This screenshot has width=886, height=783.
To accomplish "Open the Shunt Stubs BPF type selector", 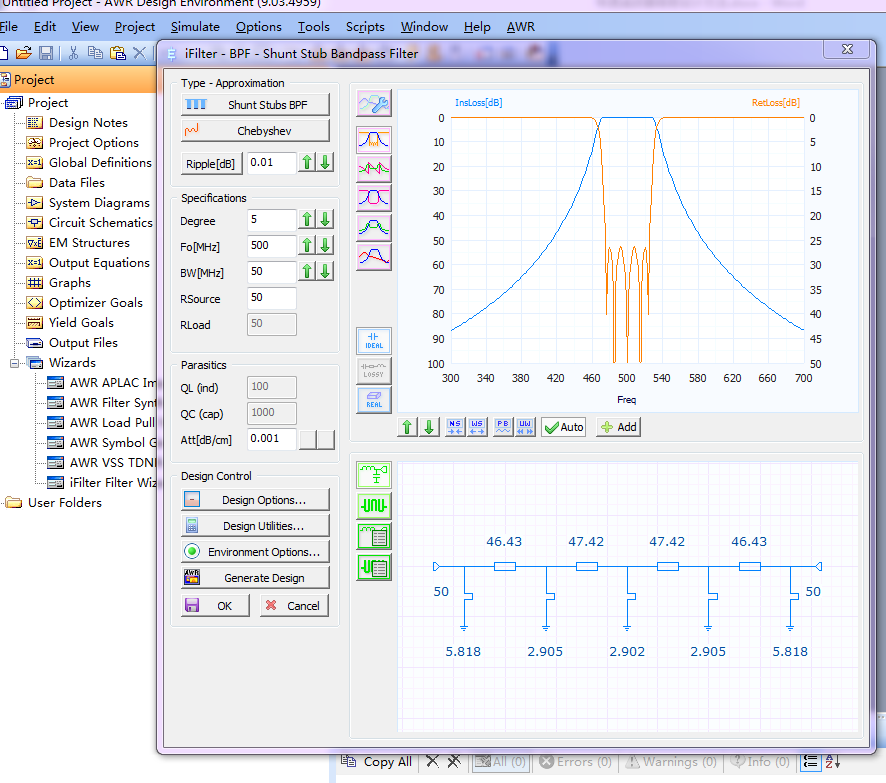I will click(x=255, y=104).
